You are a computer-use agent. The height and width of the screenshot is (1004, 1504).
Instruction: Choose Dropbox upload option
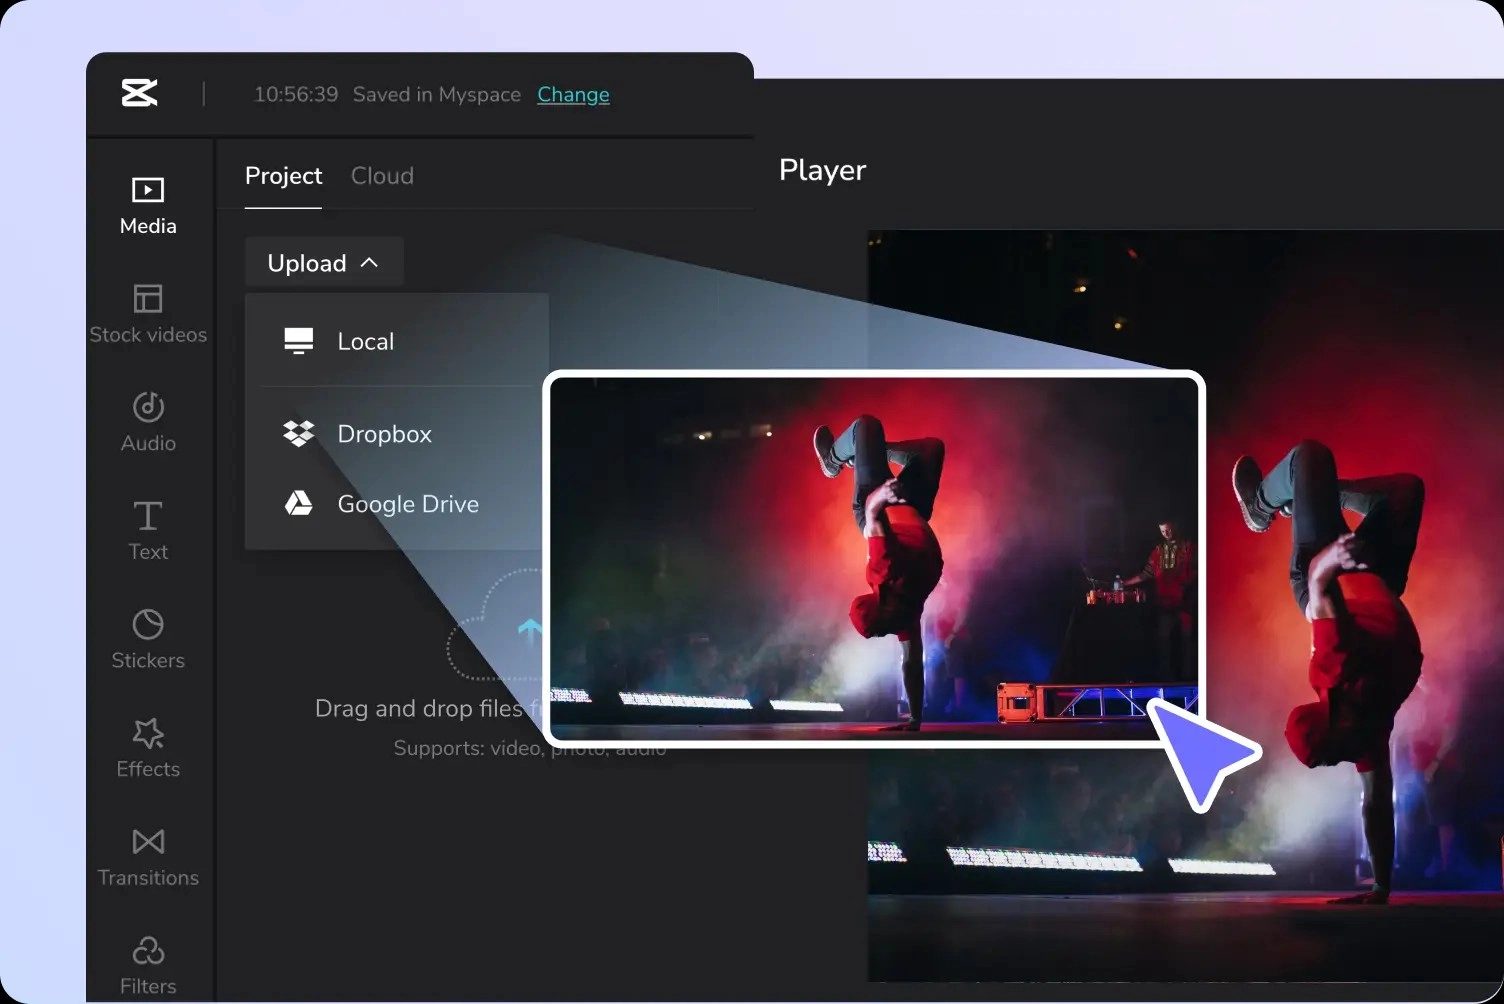click(x=384, y=434)
